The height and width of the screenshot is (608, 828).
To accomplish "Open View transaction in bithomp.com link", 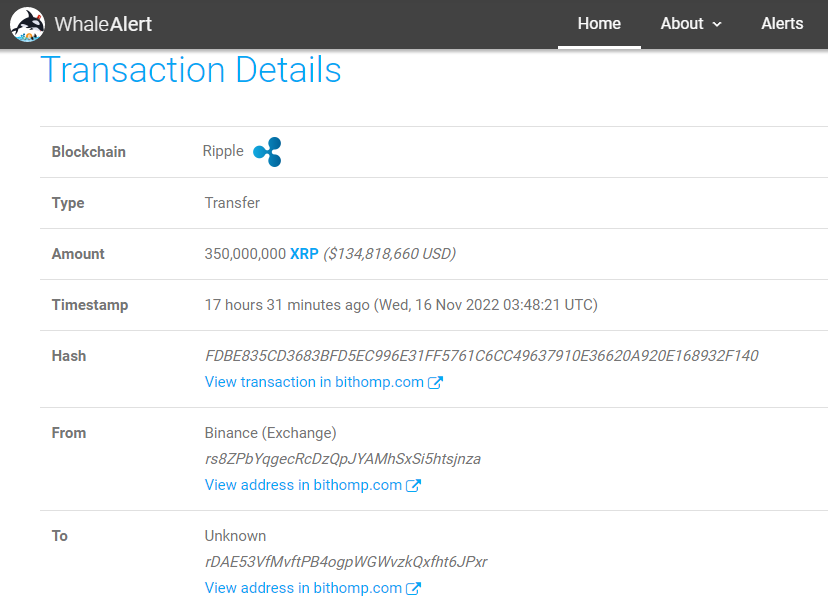I will [x=314, y=382].
